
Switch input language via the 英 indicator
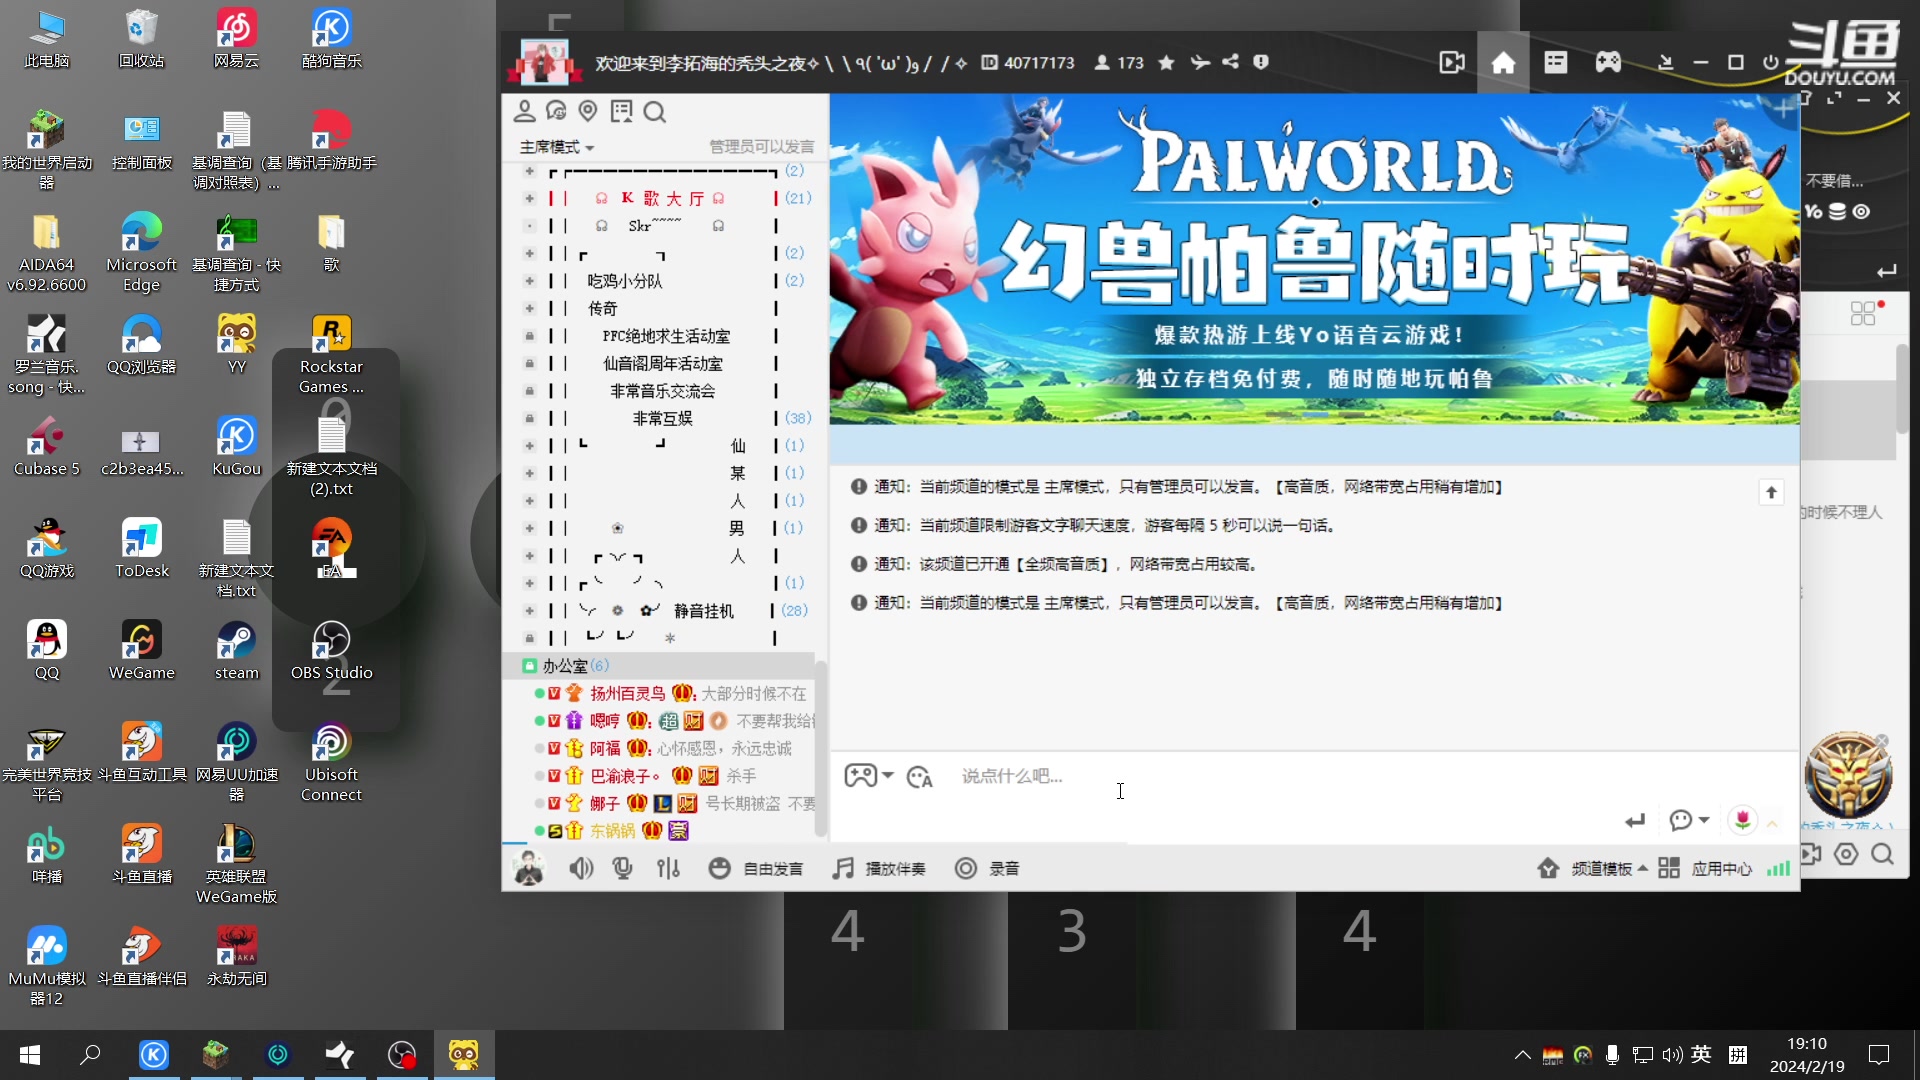point(1702,1055)
